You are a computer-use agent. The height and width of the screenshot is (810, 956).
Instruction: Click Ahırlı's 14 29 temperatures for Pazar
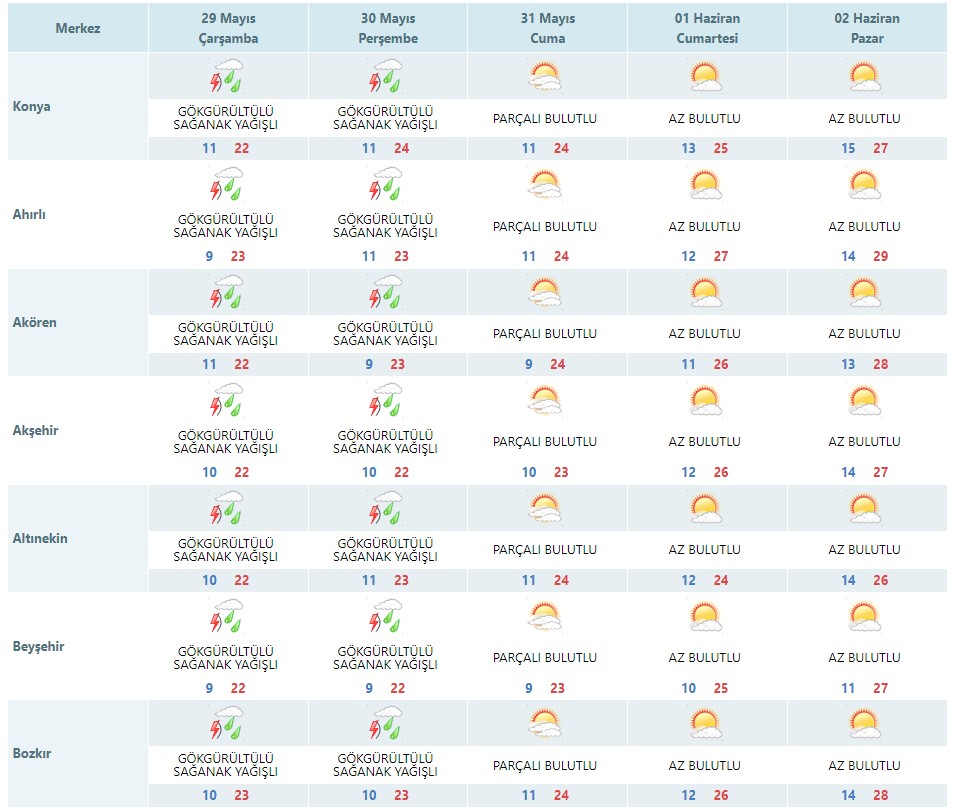pos(865,256)
